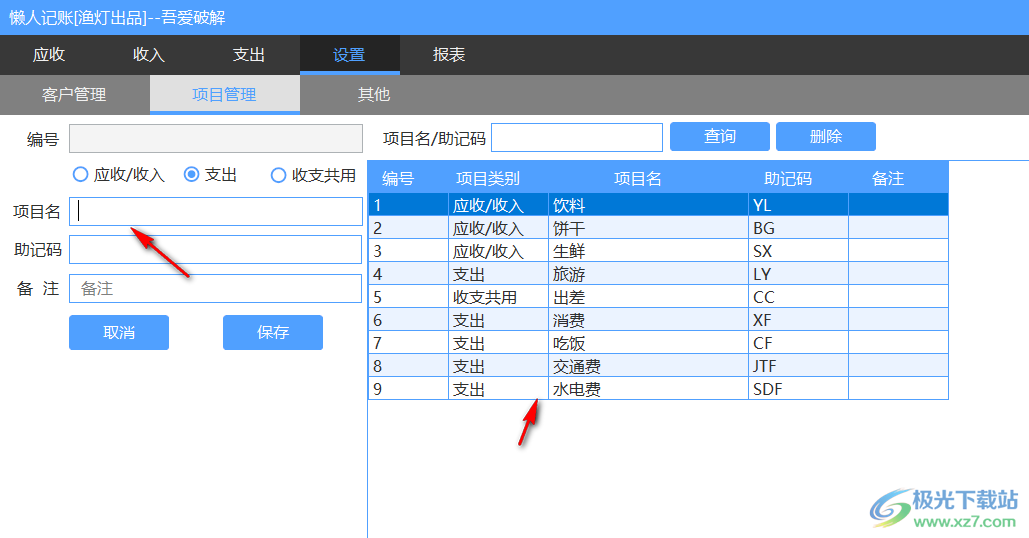
Task: Click the 编号 input field
Action: tap(216, 138)
